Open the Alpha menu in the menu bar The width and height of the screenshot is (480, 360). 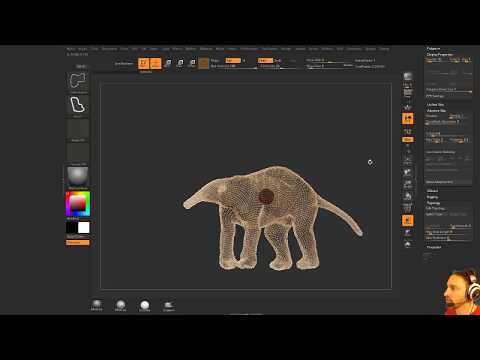pos(71,49)
